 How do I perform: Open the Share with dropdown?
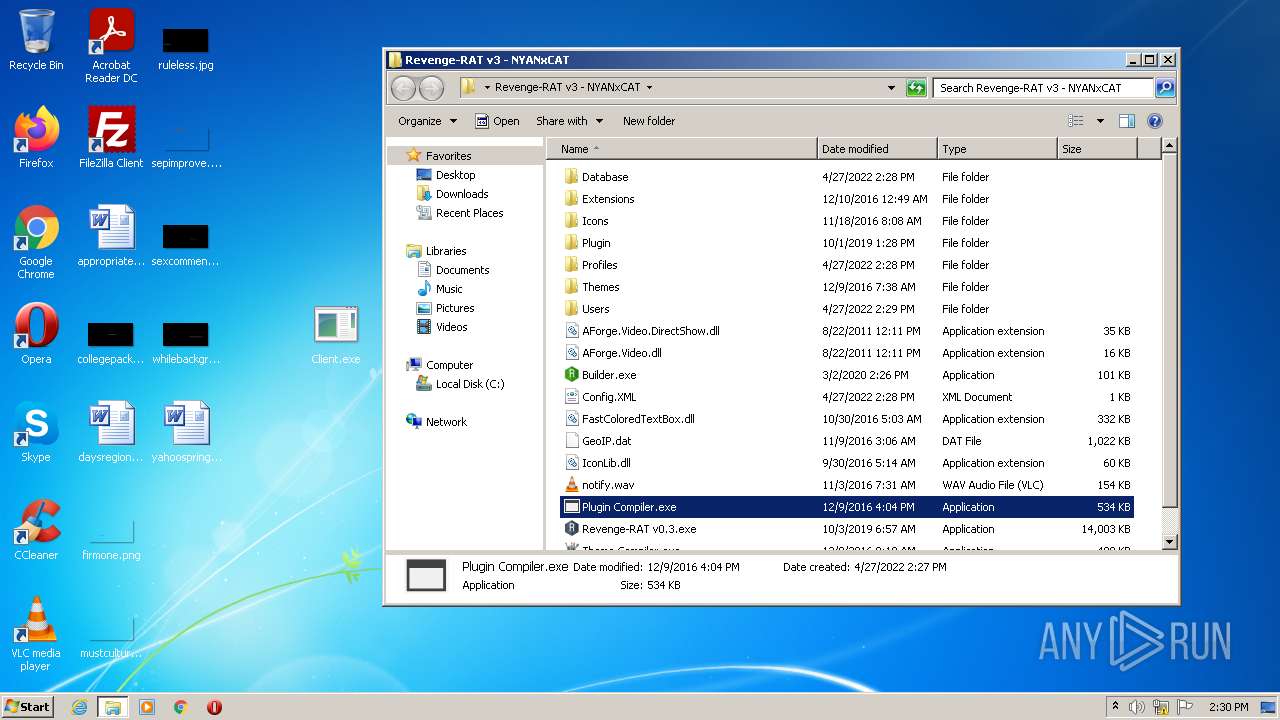pos(569,121)
